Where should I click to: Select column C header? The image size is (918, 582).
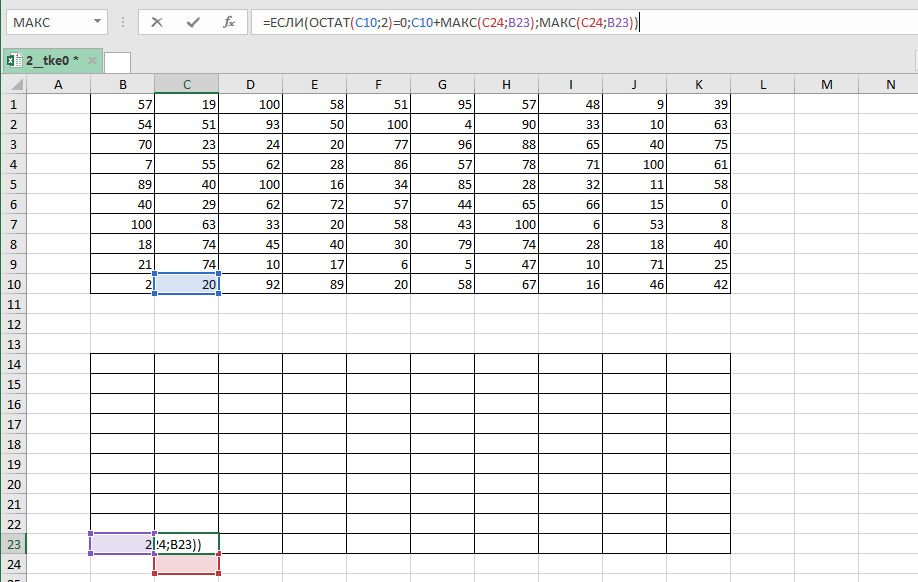click(x=186, y=85)
